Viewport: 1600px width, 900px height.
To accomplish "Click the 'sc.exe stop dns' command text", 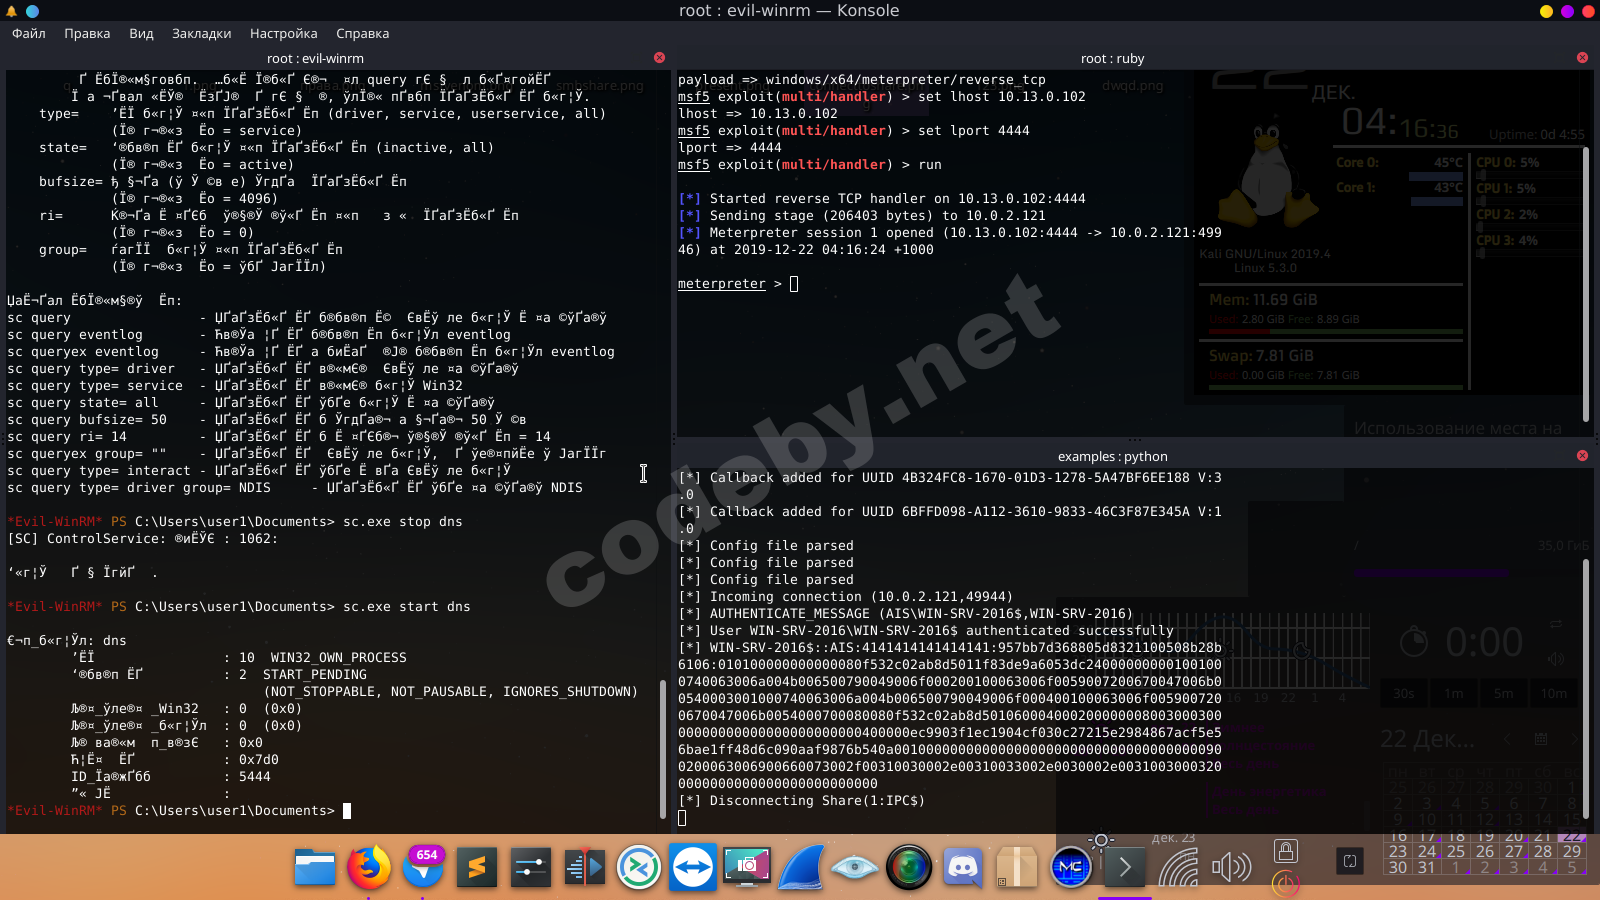I will [x=403, y=522].
